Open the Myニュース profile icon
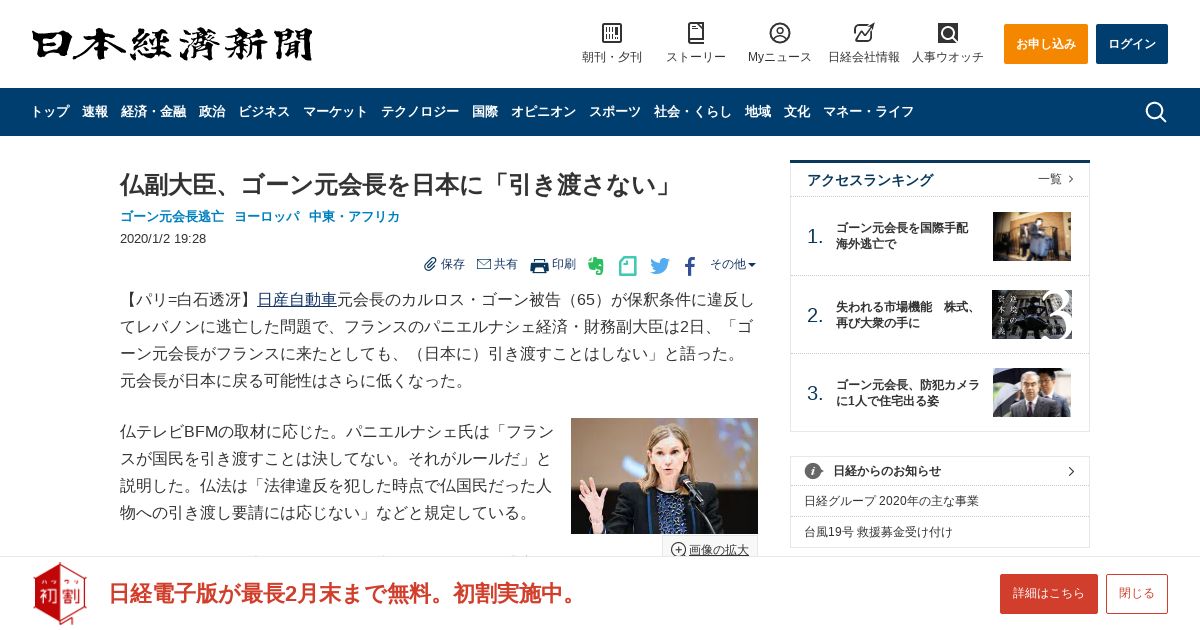 point(780,33)
